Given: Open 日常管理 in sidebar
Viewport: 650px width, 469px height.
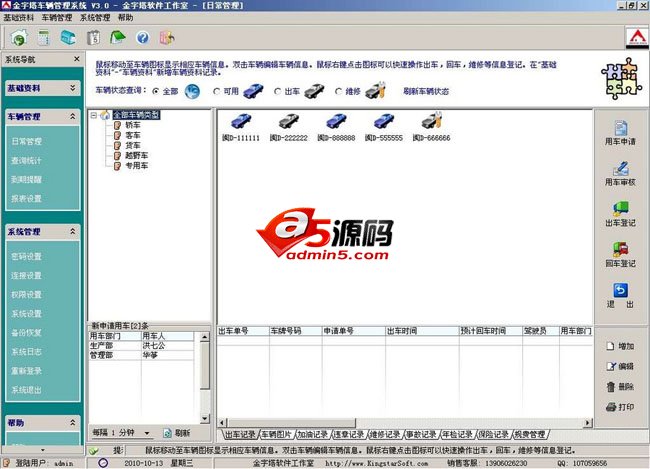Looking at the screenshot, I should click(x=27, y=141).
